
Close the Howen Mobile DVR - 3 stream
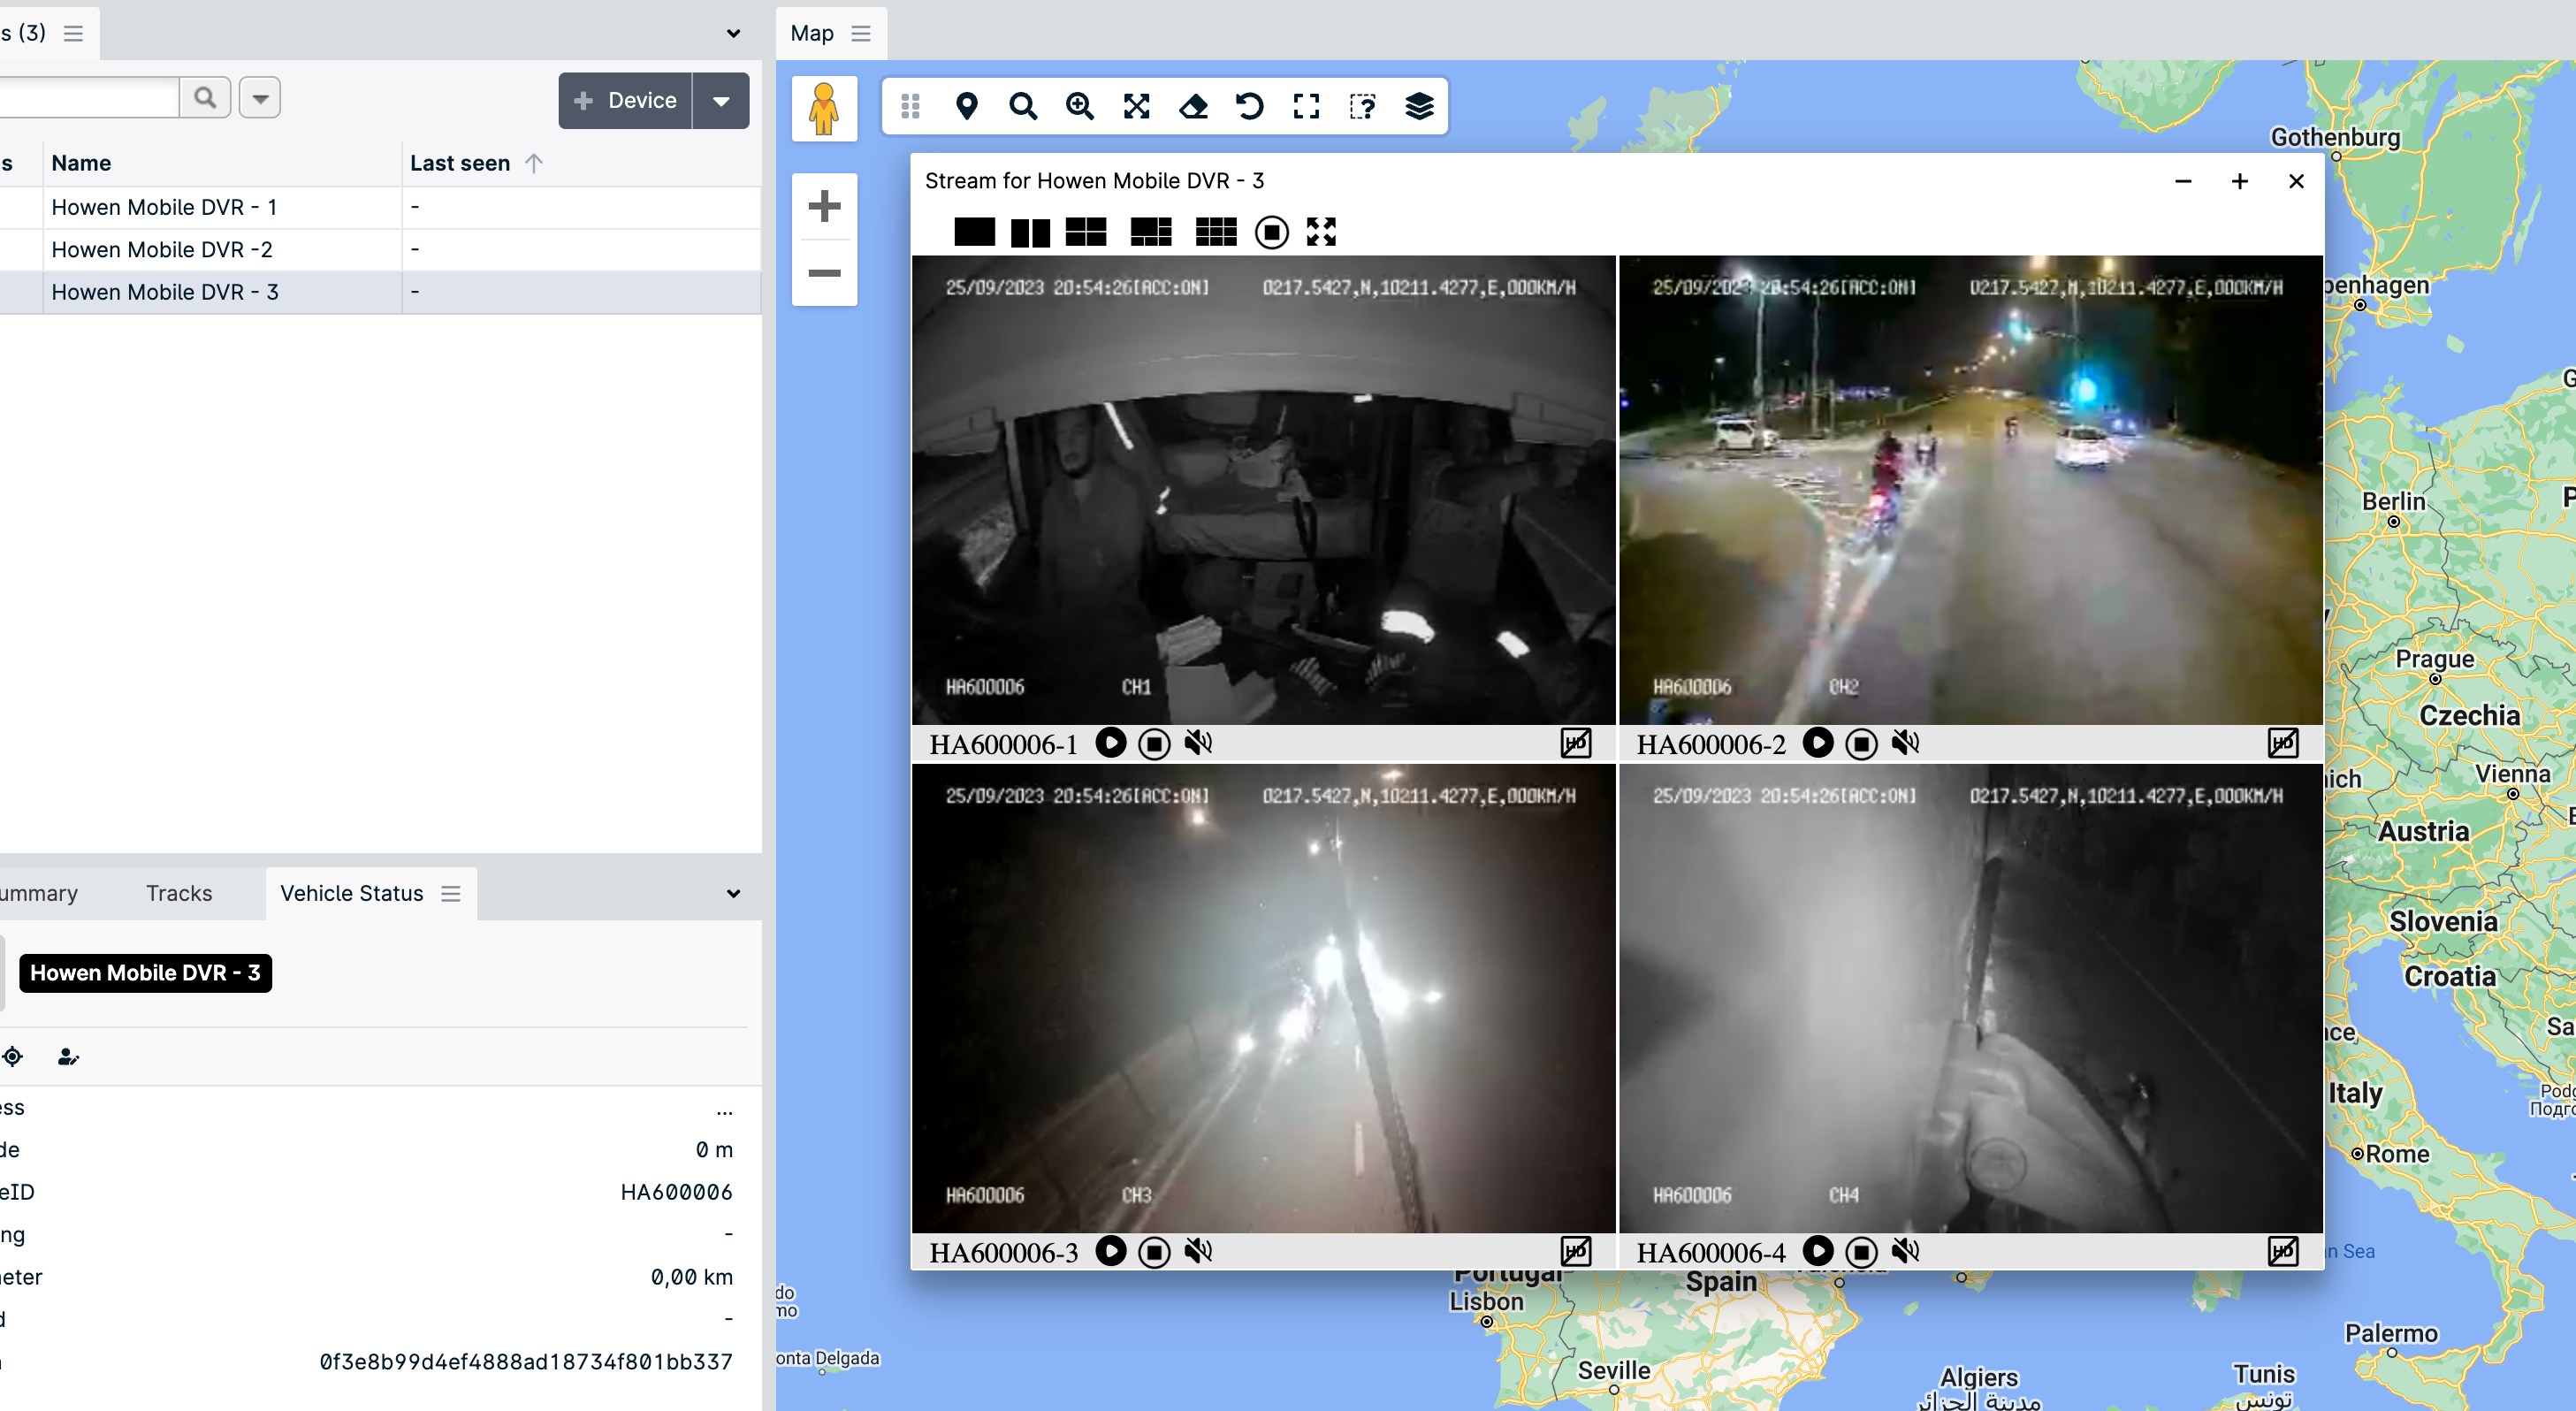pyautogui.click(x=2296, y=181)
